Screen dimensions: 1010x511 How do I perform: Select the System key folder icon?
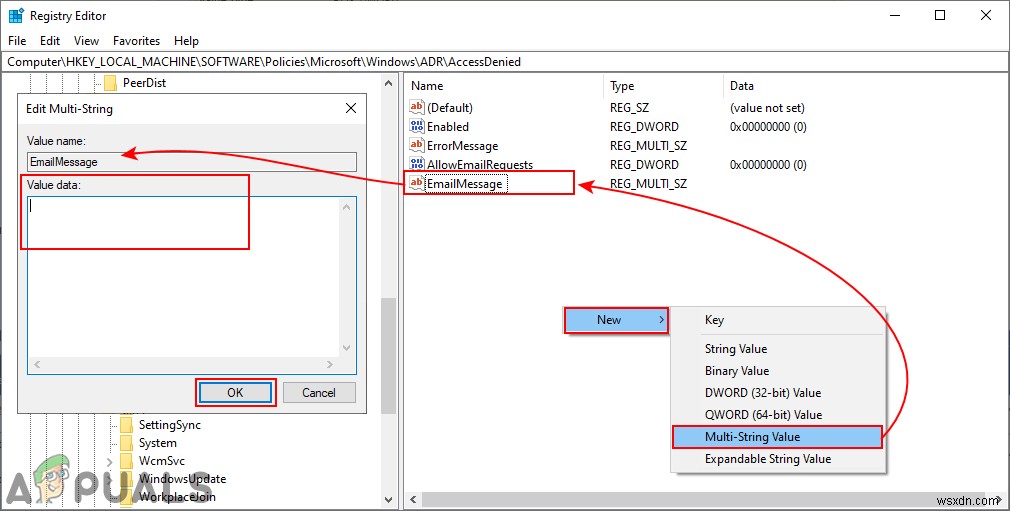(x=126, y=443)
